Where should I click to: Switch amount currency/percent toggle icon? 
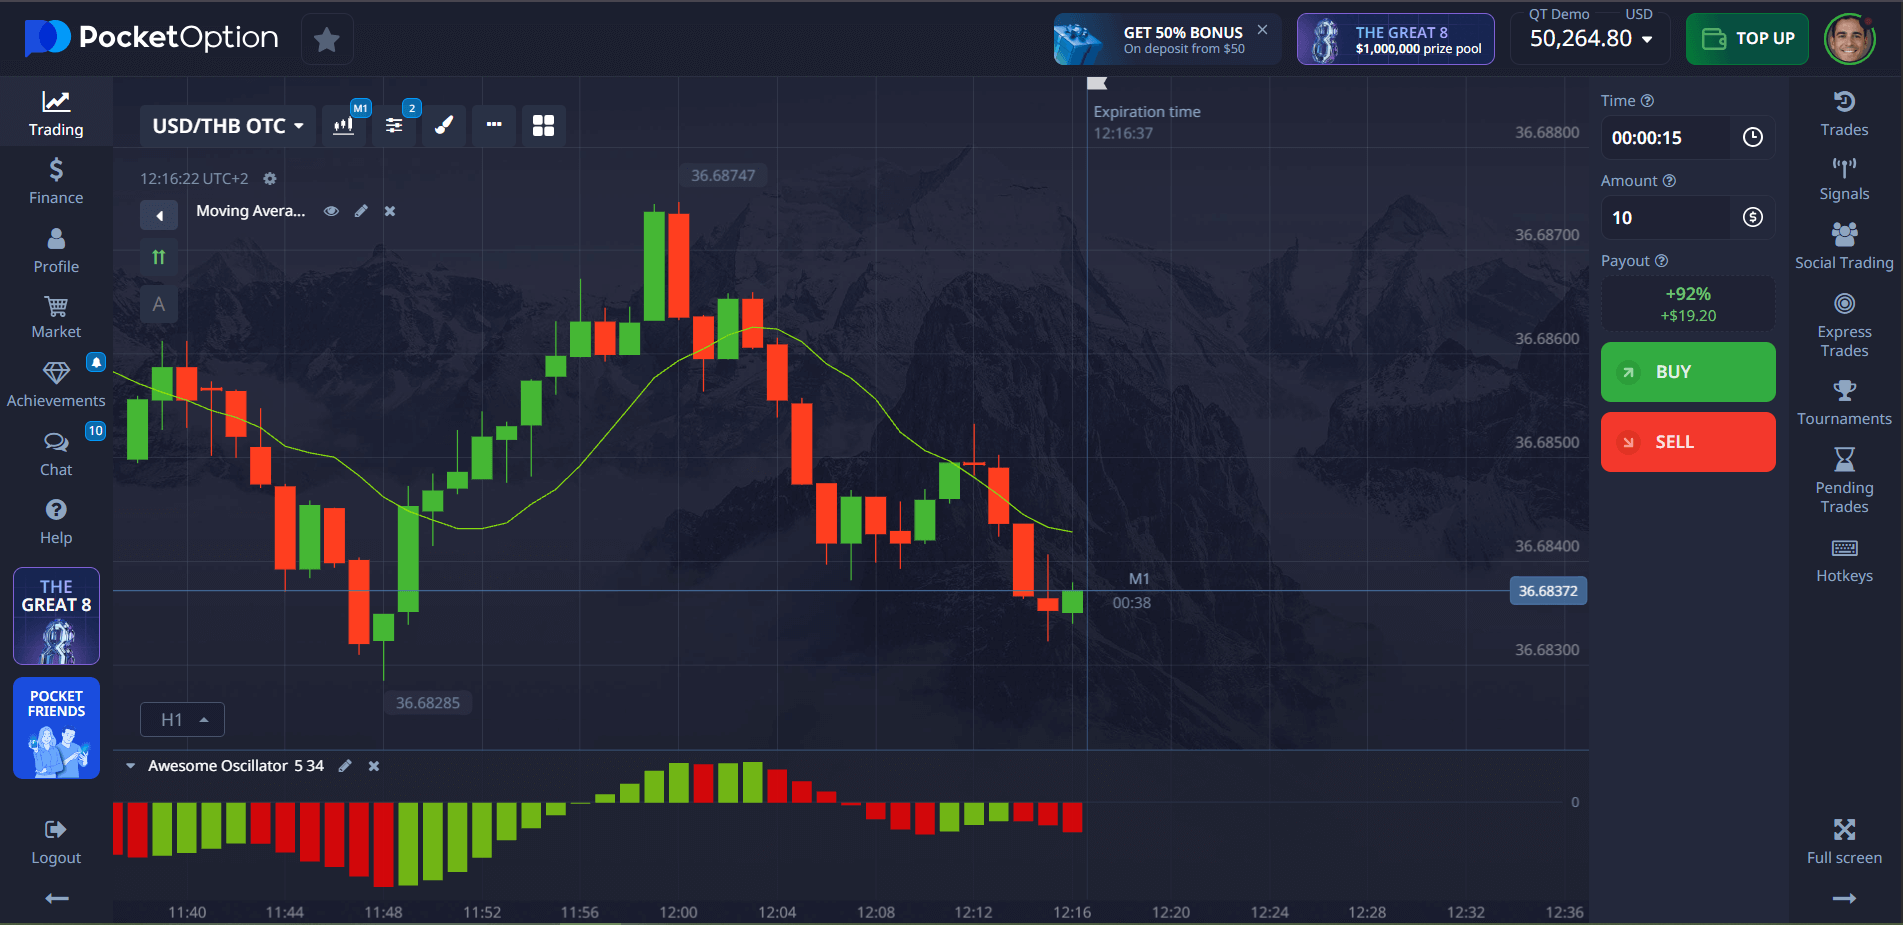coord(1753,218)
